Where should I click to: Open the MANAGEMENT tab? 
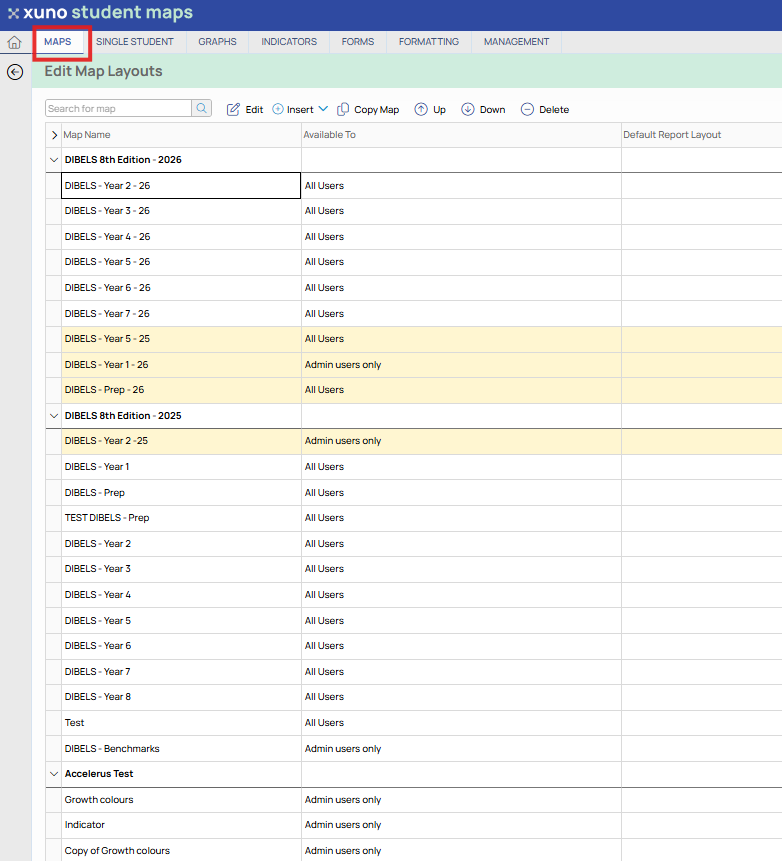click(516, 42)
